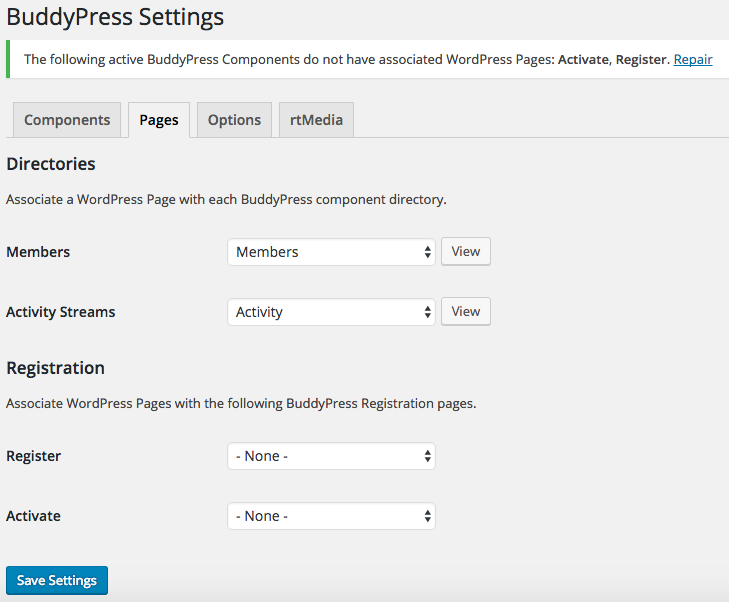
Task: Click the Repair link in the notice
Action: [693, 60]
